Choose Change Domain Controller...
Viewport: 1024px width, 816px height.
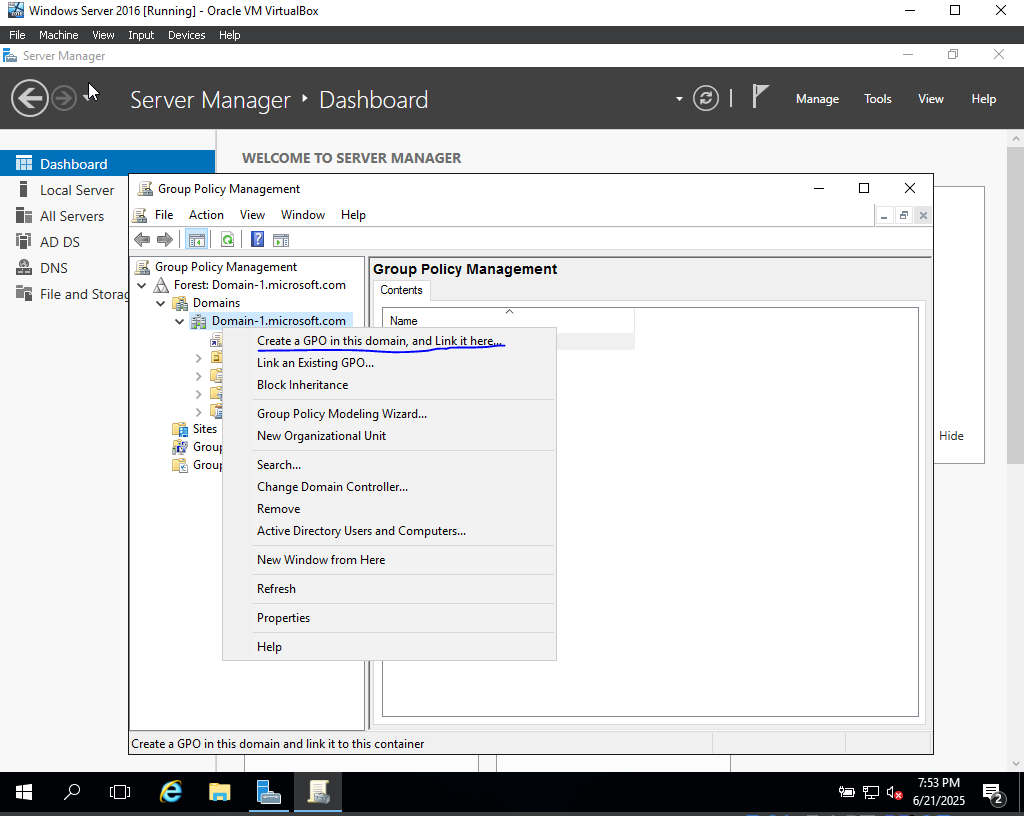[x=389, y=487]
